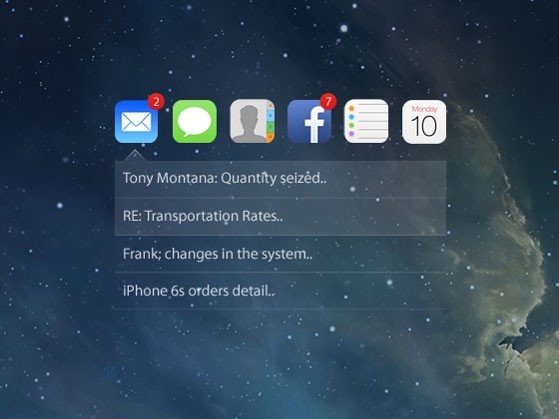The image size is (559, 419).
Task: Click the purple dot in Reminders icon
Action: [x=352, y=134]
